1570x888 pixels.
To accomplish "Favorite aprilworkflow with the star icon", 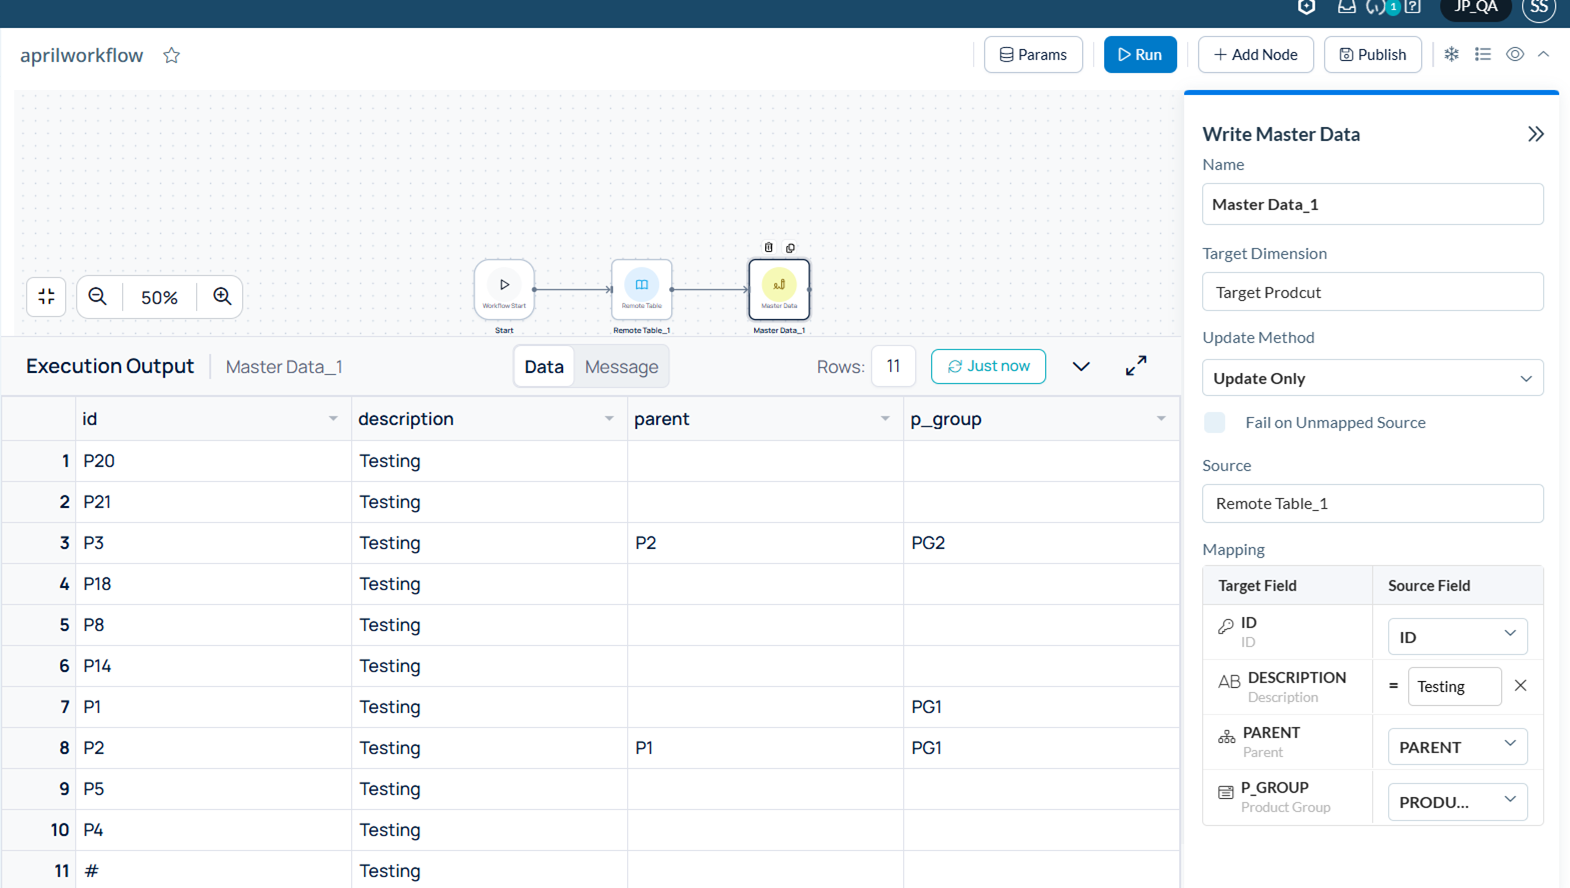I will tap(172, 55).
